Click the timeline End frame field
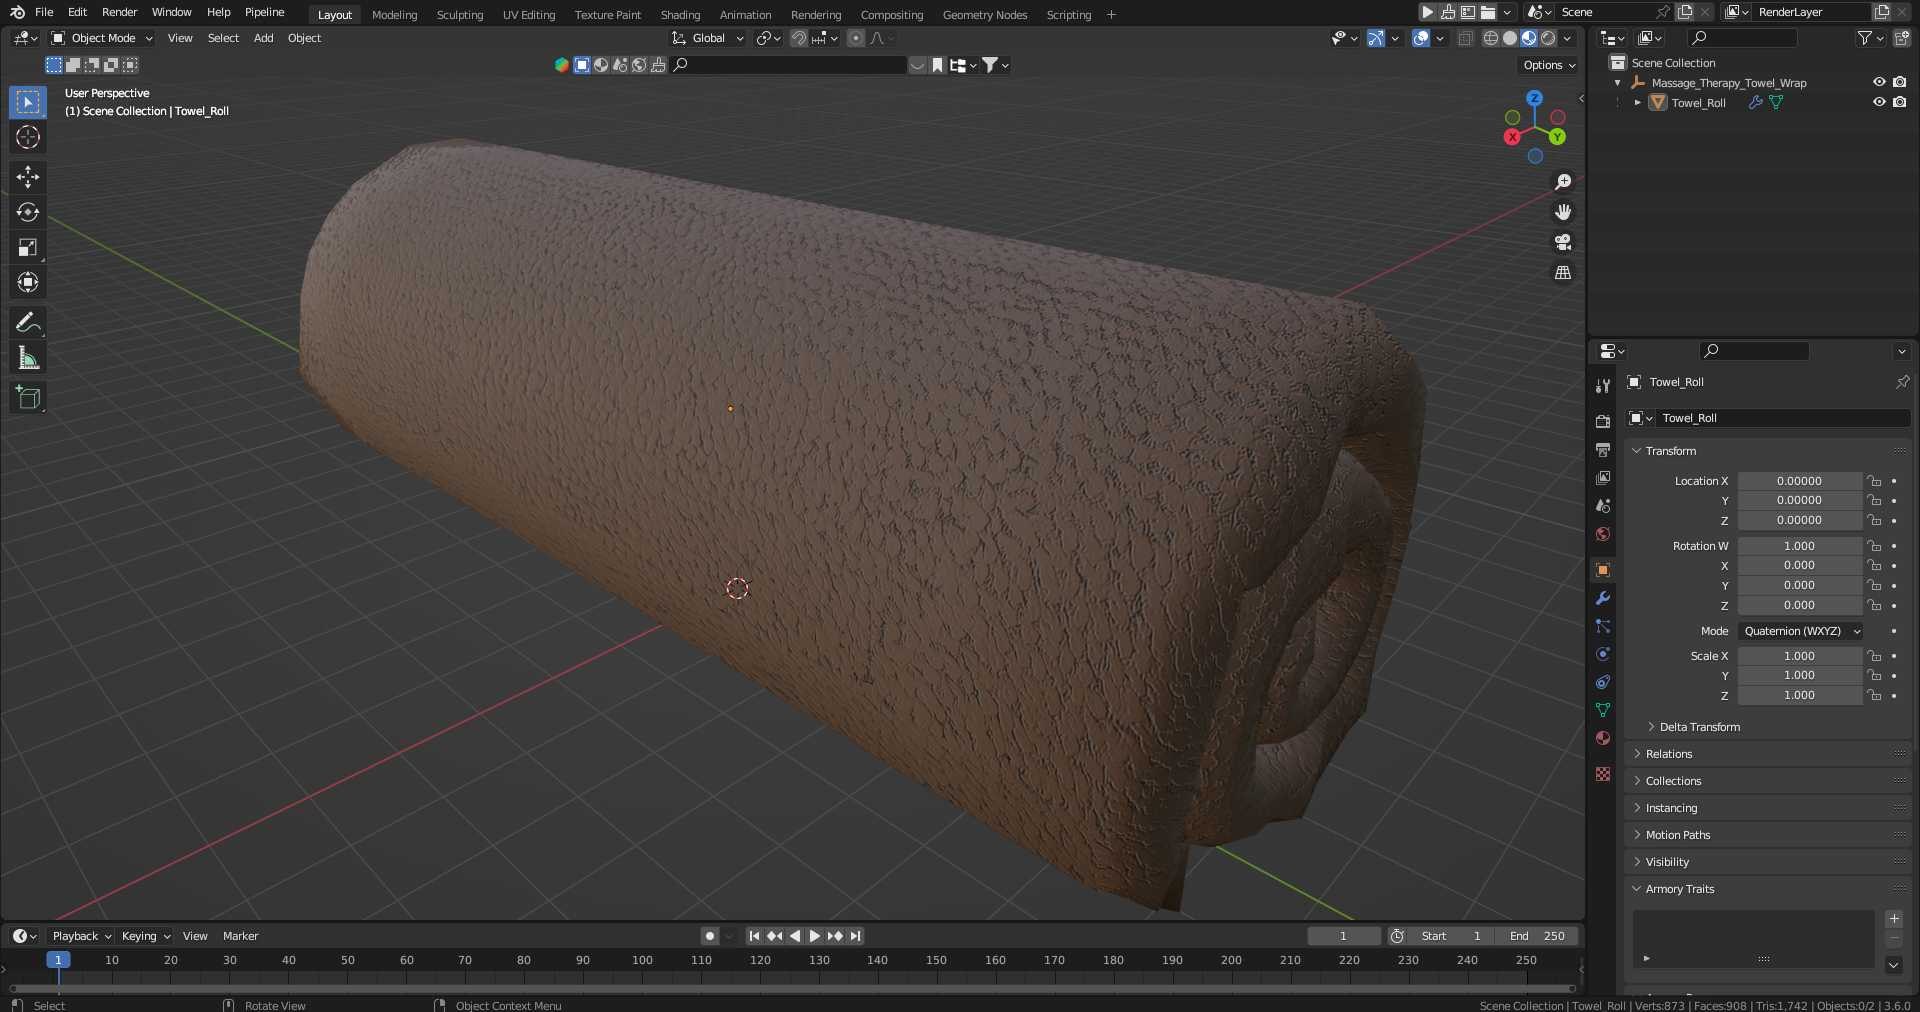The height and width of the screenshot is (1012, 1920). click(x=1538, y=936)
